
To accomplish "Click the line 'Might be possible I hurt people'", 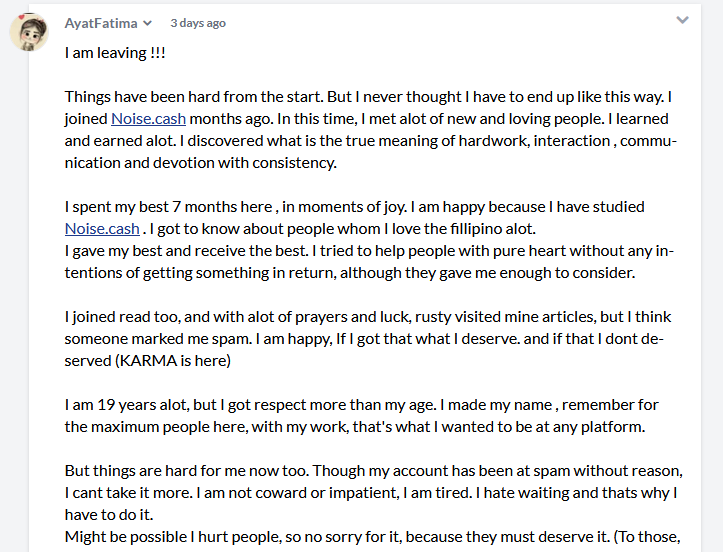I will point(373,537).
